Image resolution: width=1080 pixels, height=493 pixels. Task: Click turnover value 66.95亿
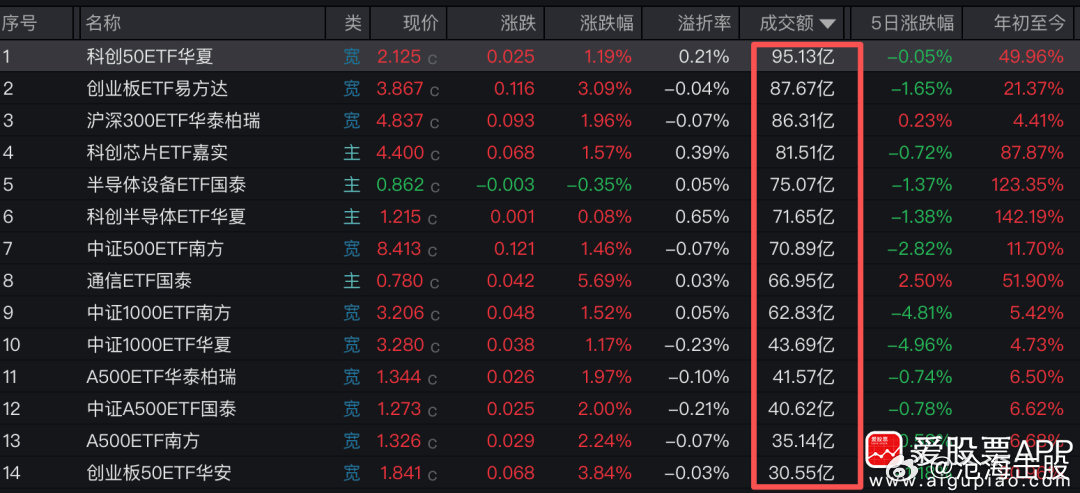[x=802, y=280]
